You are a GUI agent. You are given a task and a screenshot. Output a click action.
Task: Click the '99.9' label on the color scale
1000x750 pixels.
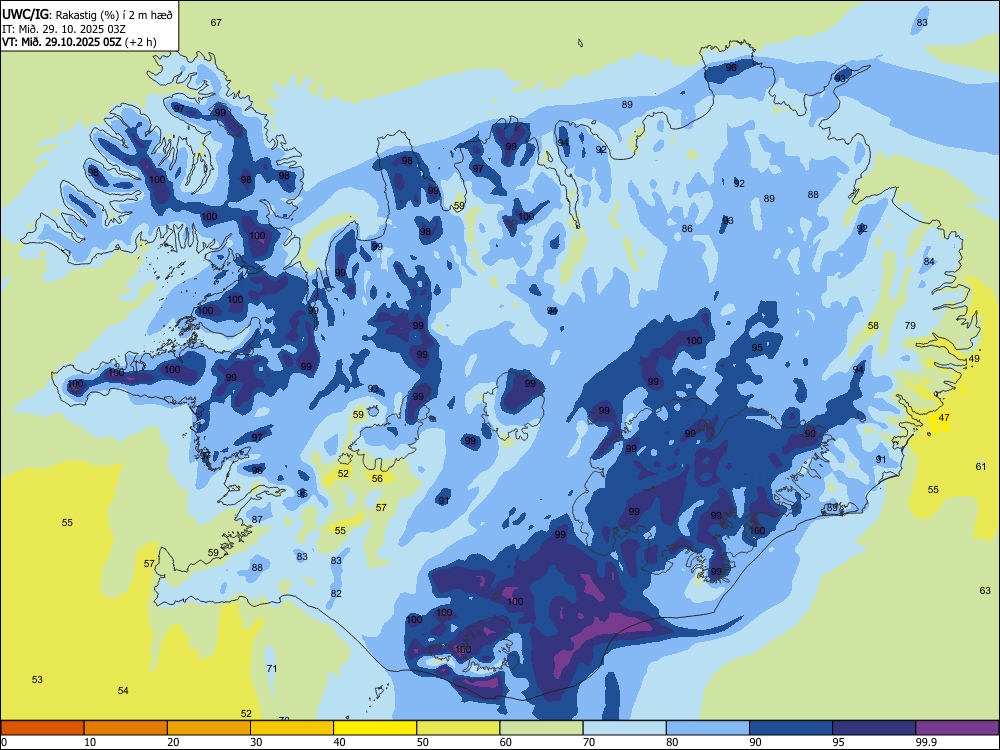tap(925, 742)
